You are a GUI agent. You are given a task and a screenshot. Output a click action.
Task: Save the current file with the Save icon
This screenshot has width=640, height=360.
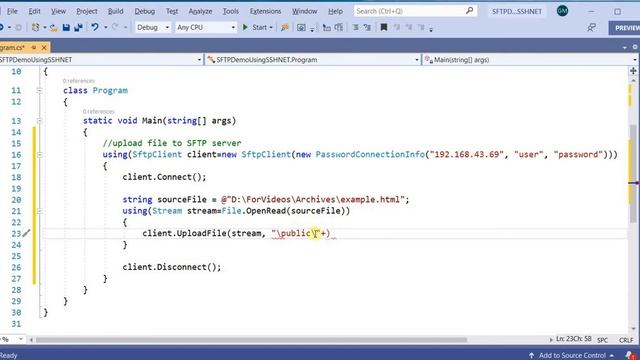[x=66, y=27]
